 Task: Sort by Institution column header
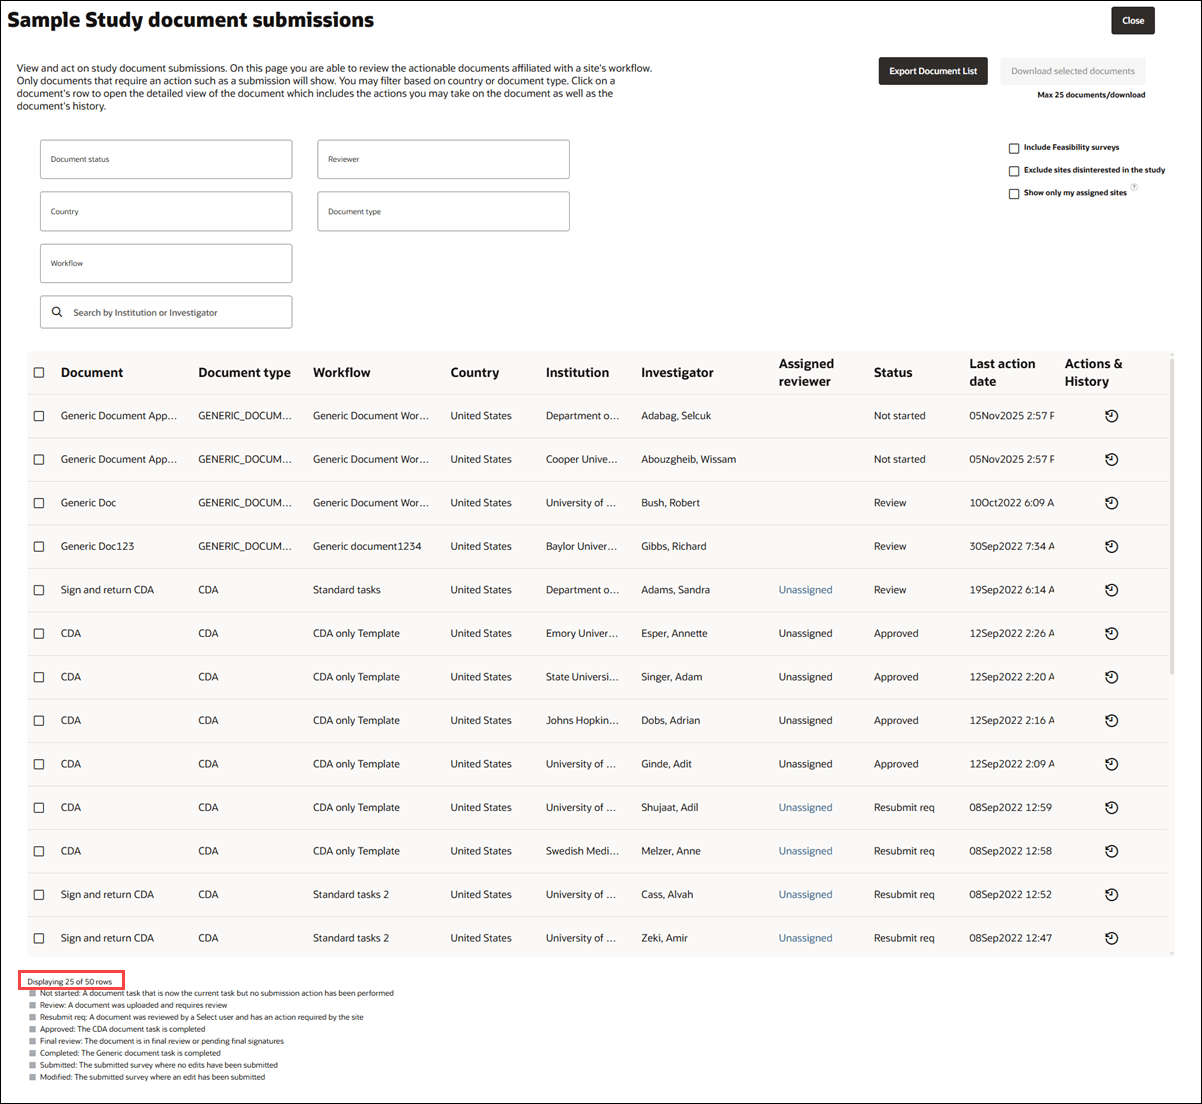pyautogui.click(x=577, y=372)
